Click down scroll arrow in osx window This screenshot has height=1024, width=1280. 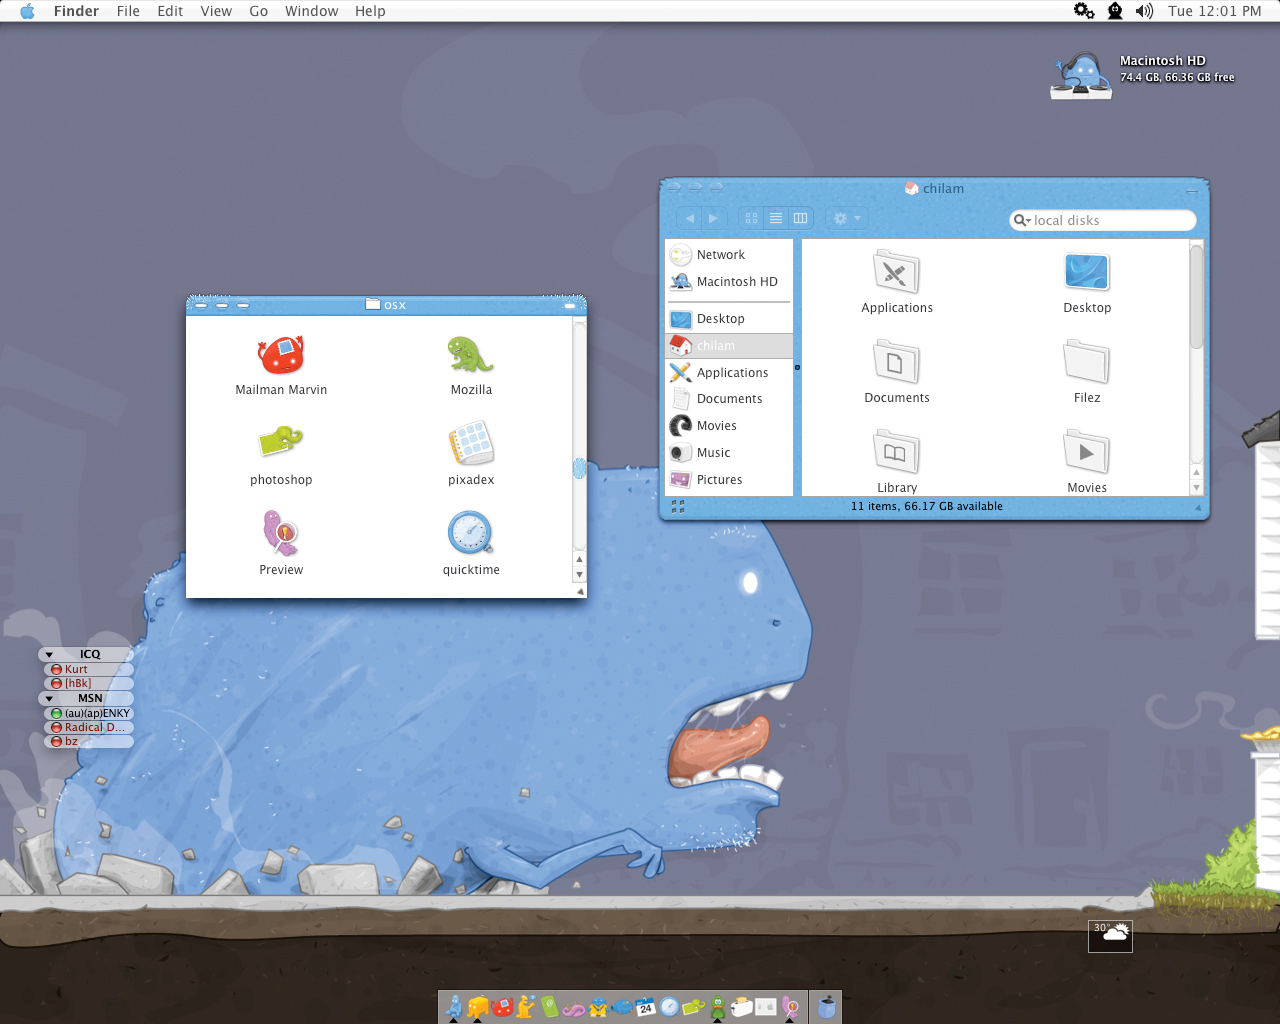(579, 575)
